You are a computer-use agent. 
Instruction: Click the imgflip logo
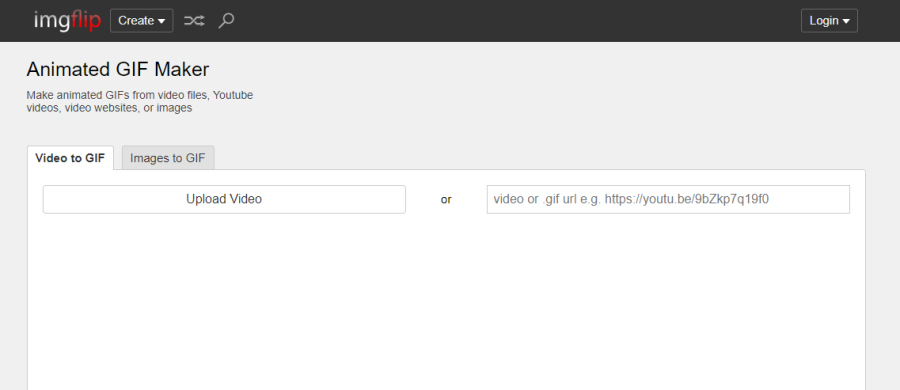pyautogui.click(x=67, y=21)
